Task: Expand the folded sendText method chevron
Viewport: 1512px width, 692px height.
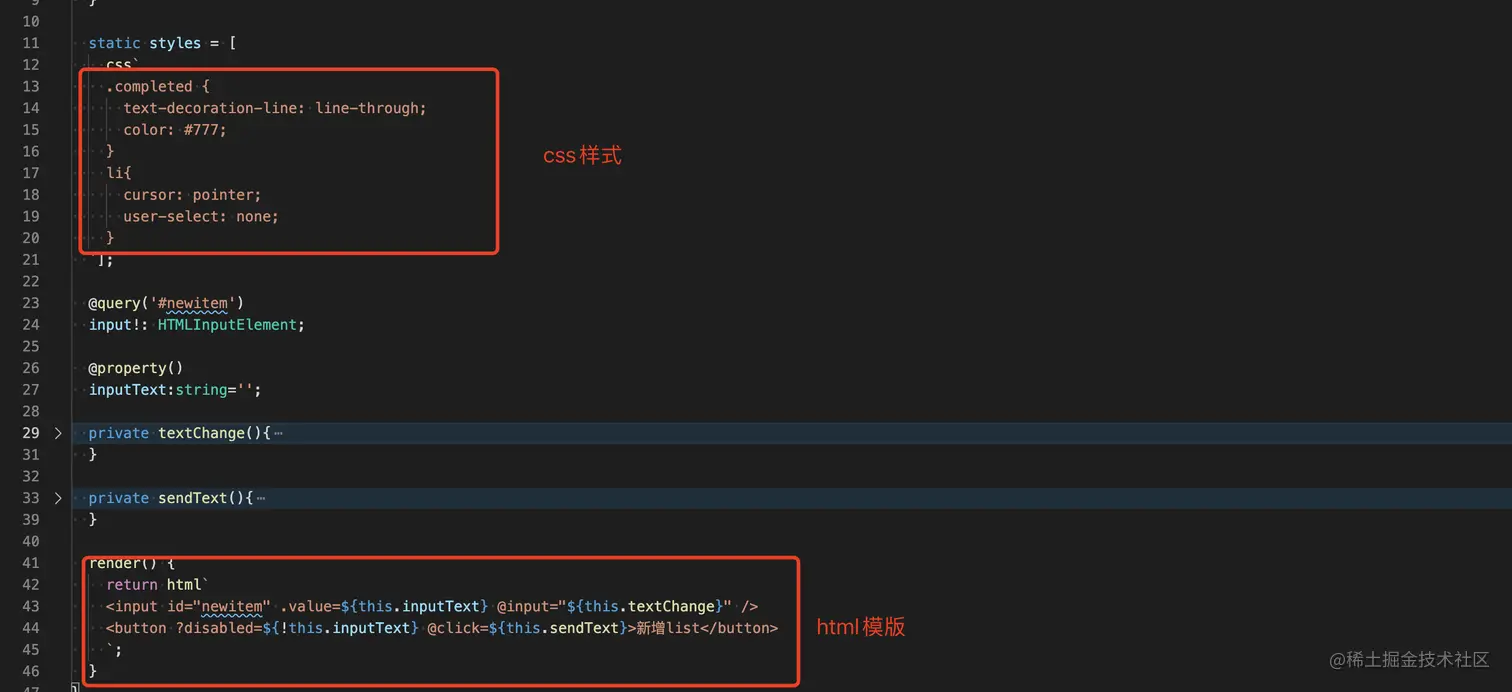Action: pos(58,498)
